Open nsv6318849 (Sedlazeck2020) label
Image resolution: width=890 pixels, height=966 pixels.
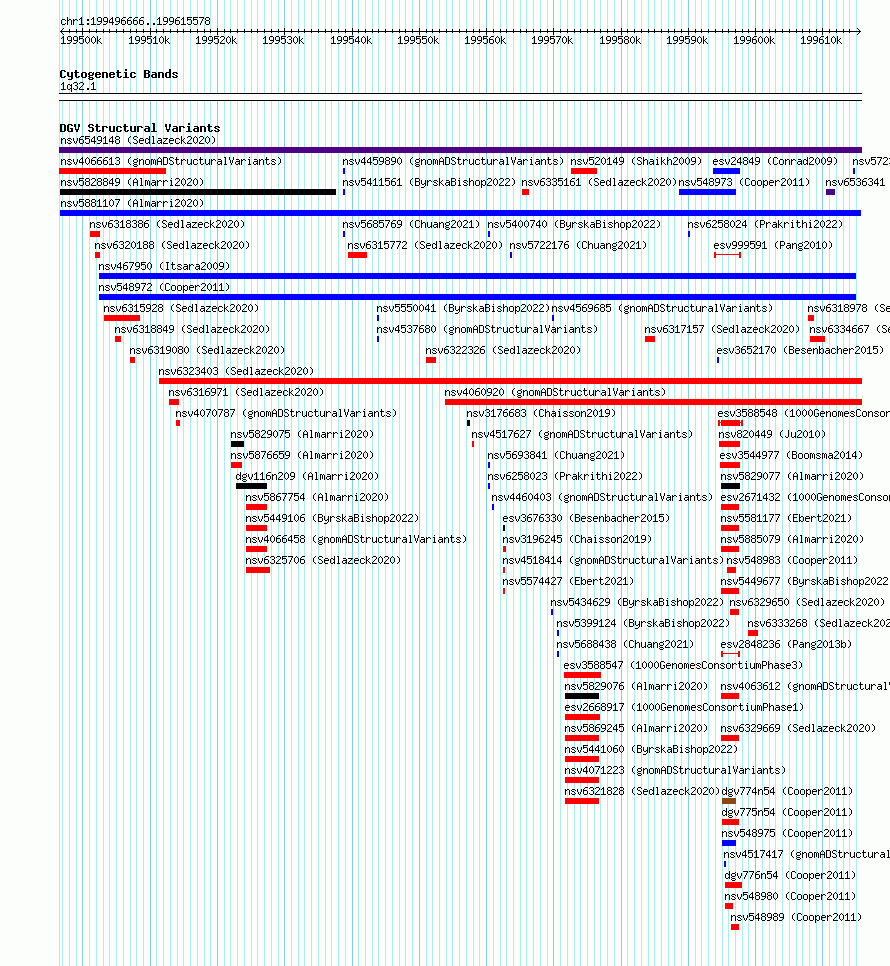192,329
